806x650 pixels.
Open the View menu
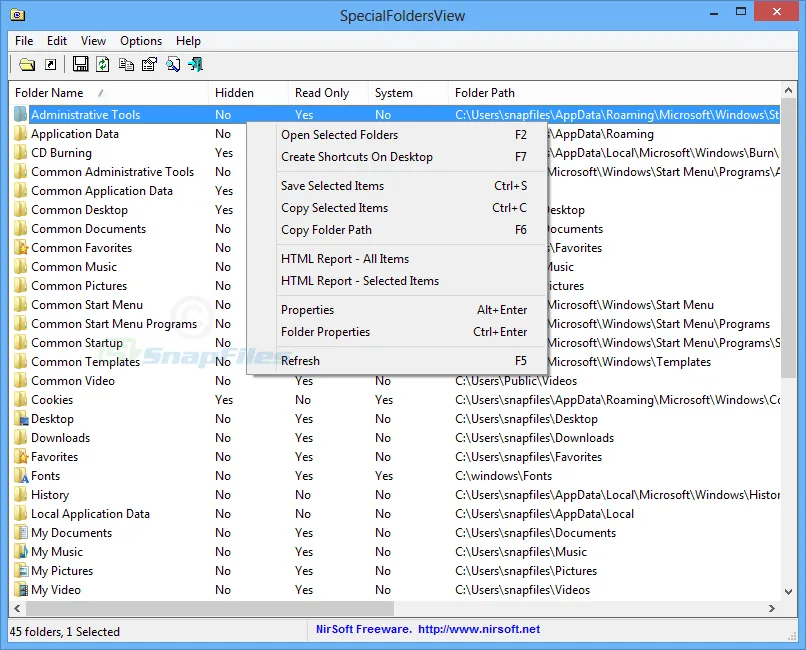[93, 41]
